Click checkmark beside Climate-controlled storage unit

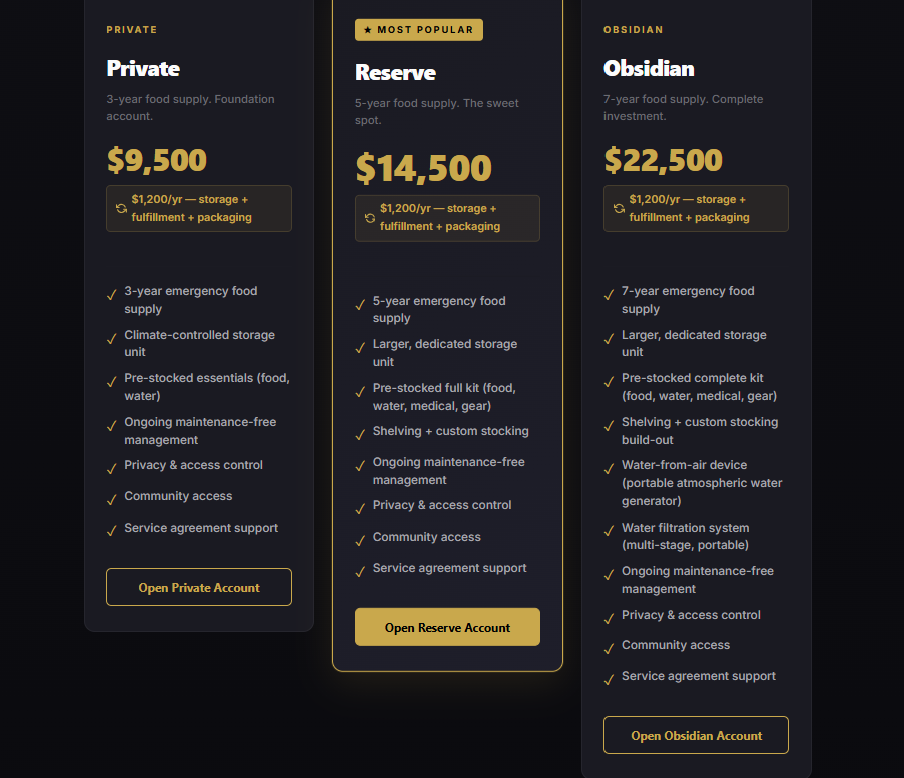112,339
